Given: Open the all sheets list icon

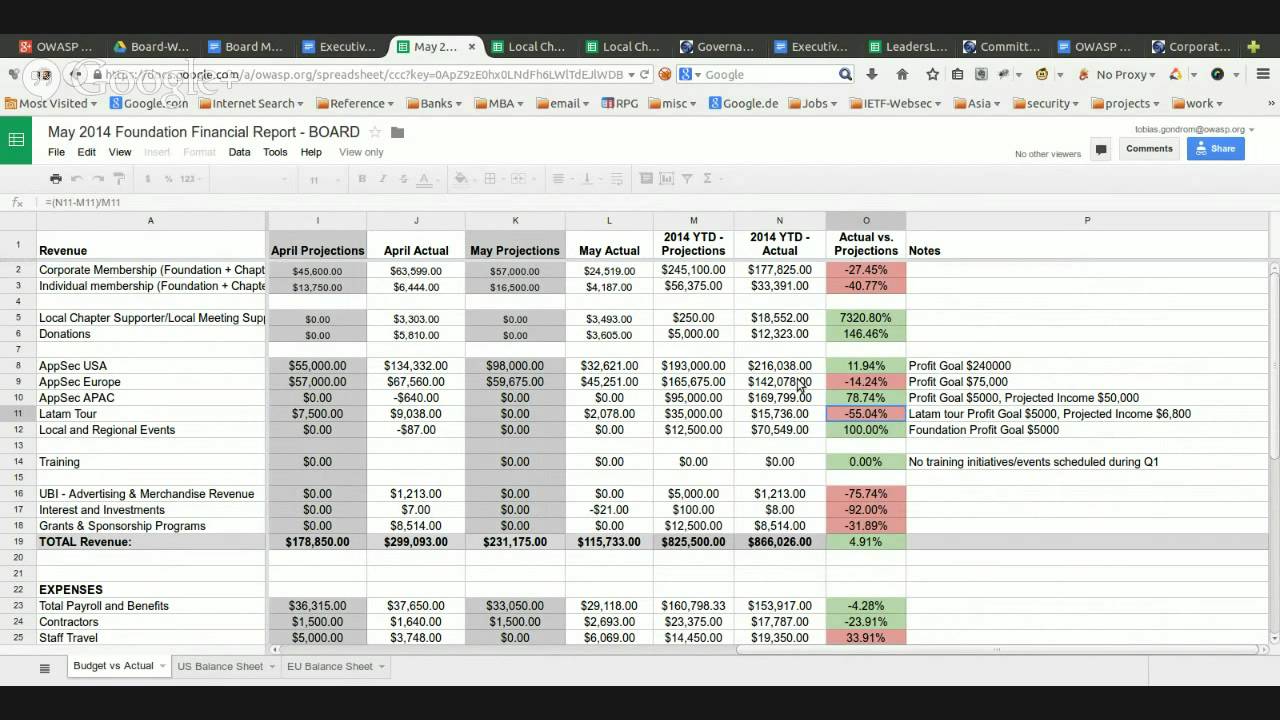Looking at the screenshot, I should [x=45, y=668].
